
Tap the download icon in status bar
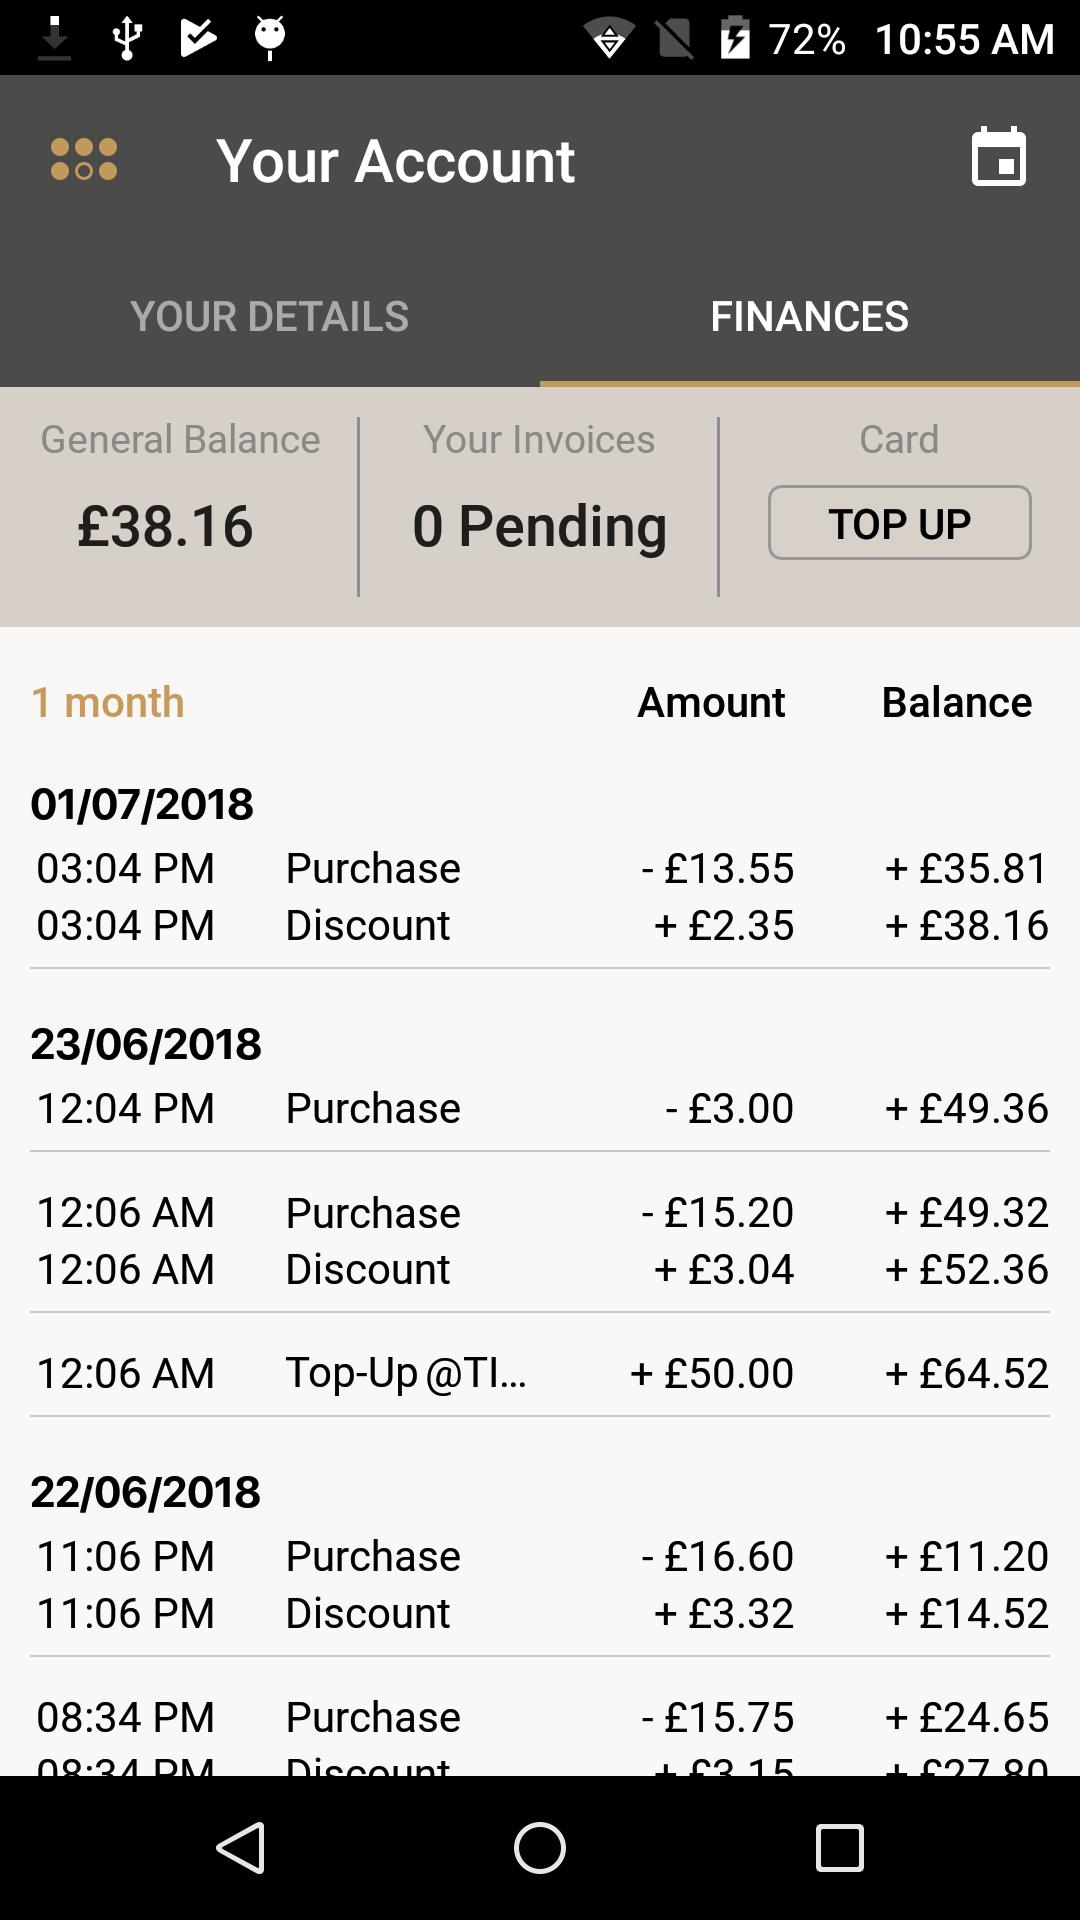54,38
